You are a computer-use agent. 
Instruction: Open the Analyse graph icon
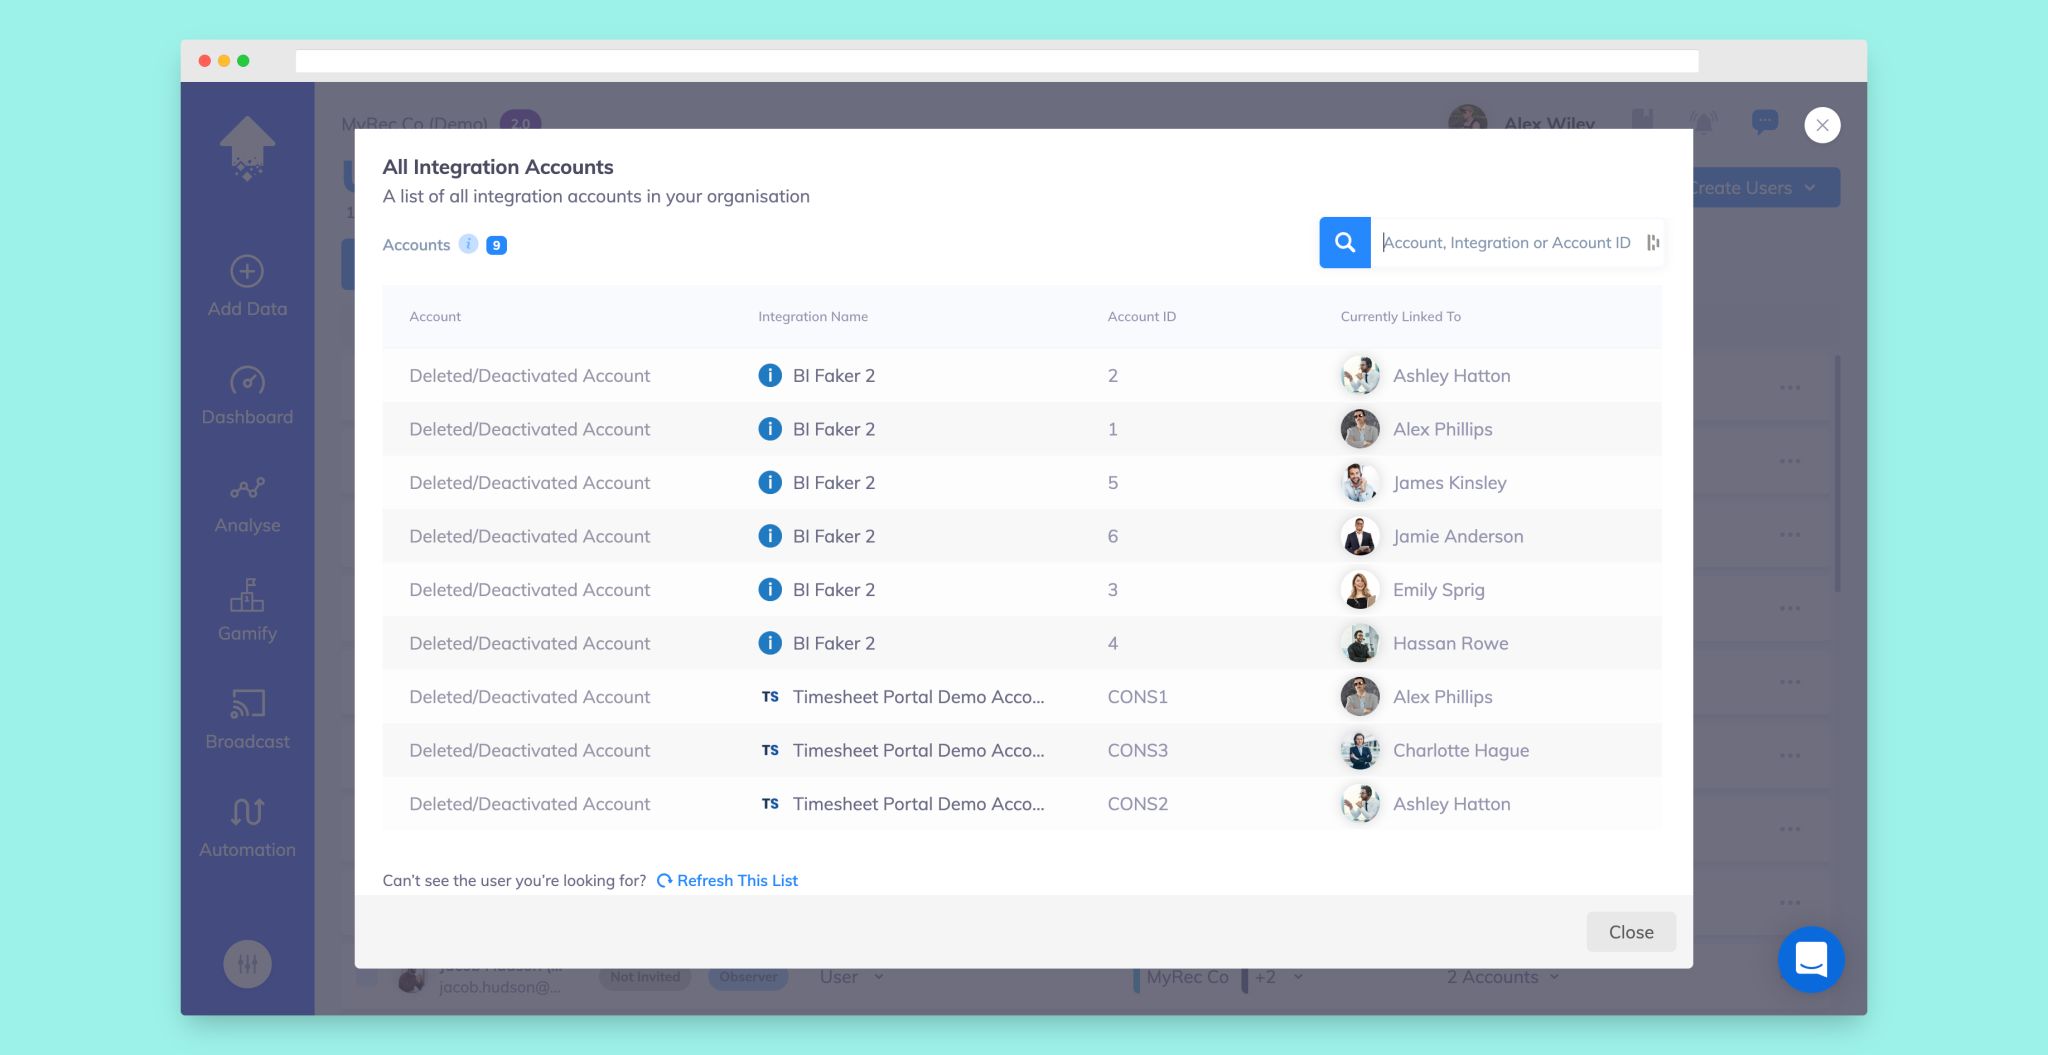pyautogui.click(x=247, y=488)
